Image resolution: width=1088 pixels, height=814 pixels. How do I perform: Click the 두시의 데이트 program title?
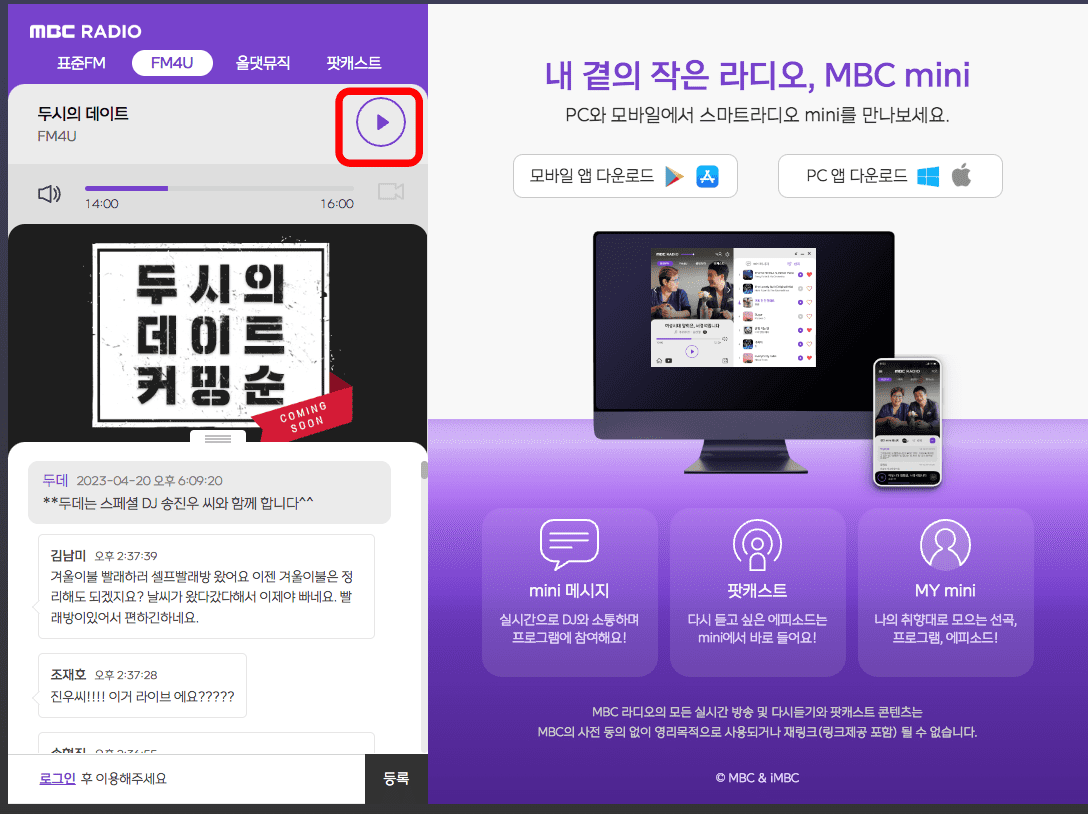click(83, 114)
